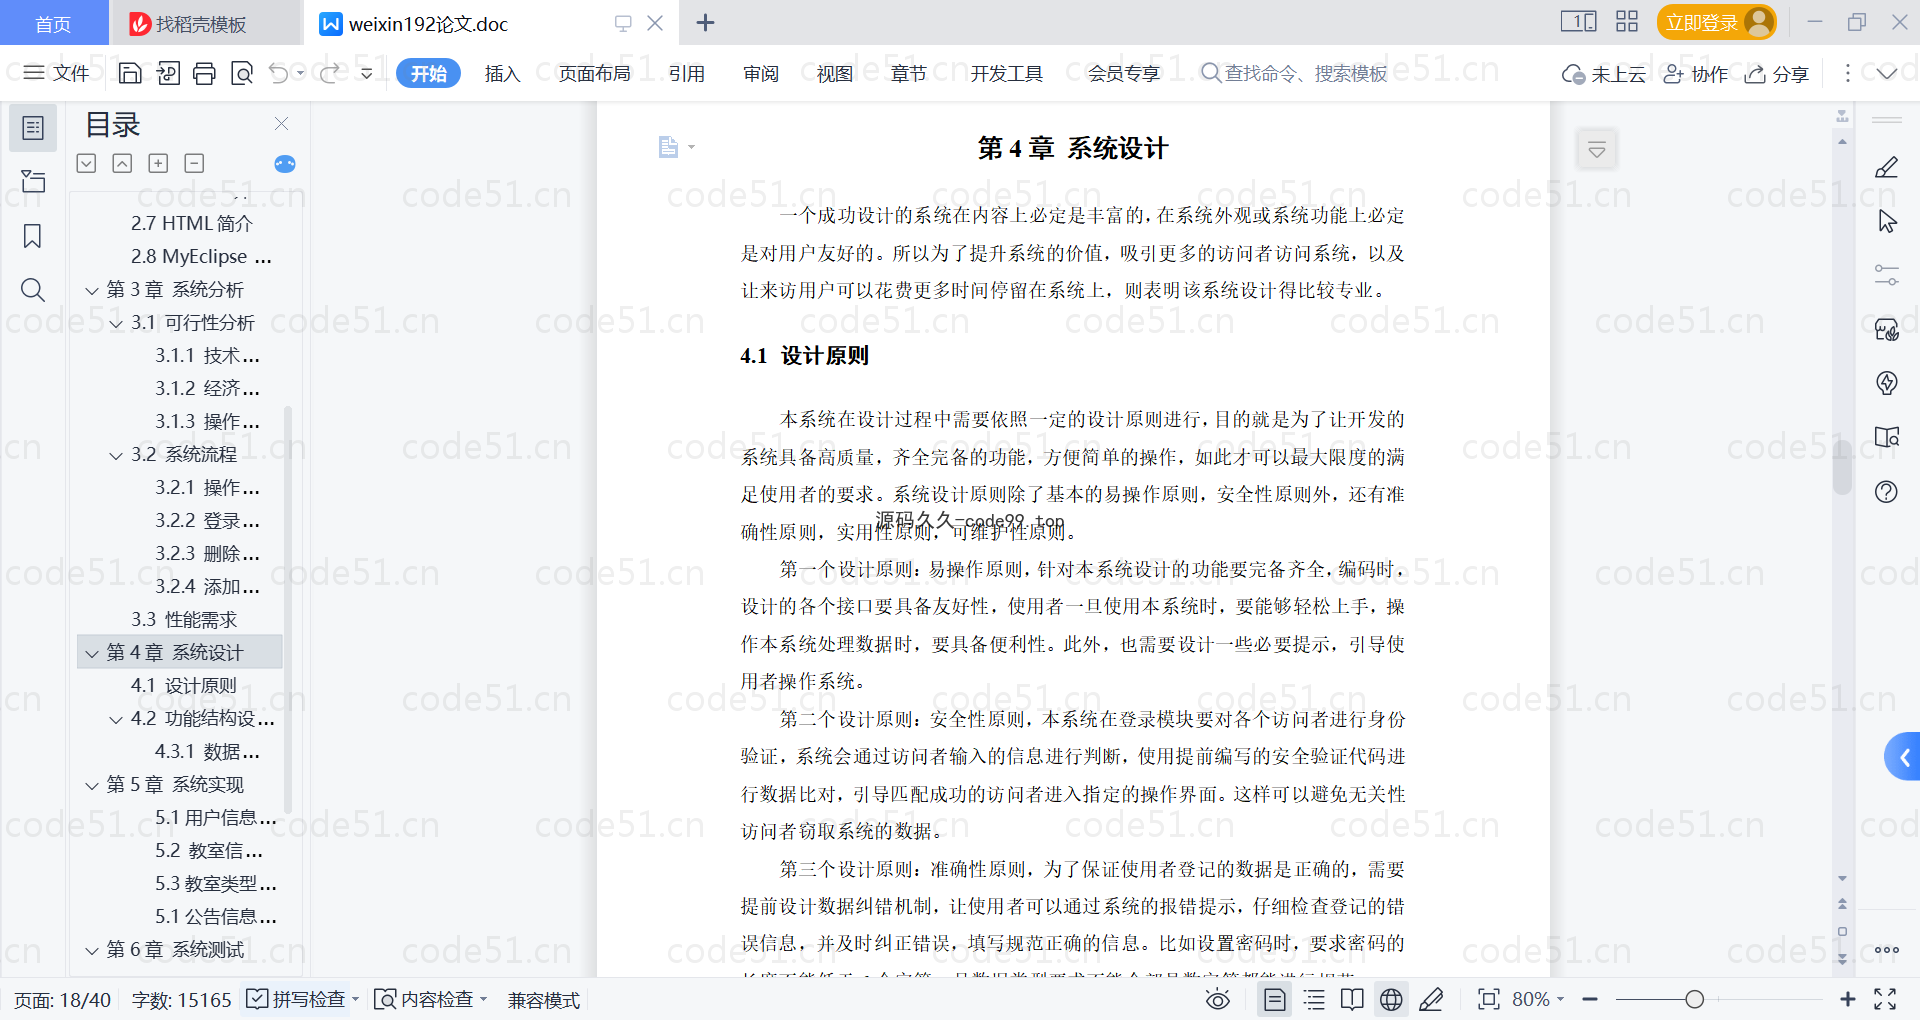Screen dimensions: 1920x1020
Task: Click the 协作 collaborate button
Action: pyautogui.click(x=1695, y=74)
